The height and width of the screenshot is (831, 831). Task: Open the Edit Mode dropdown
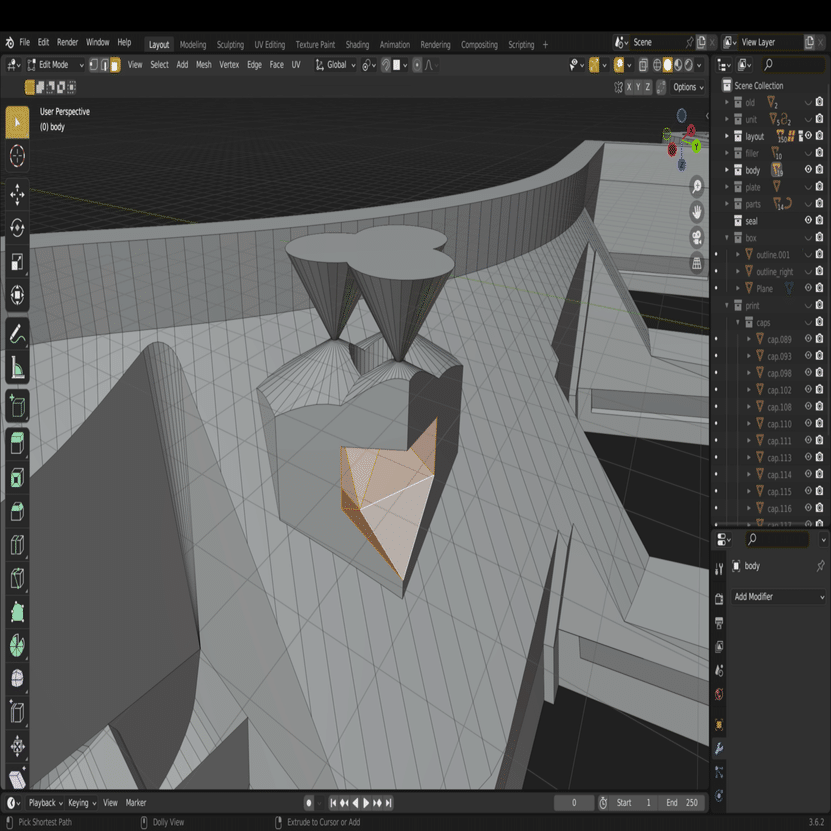click(x=55, y=65)
